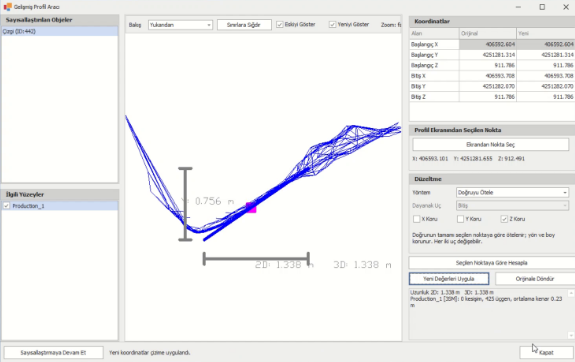Click Sayısallaştırmaya Devam Et button
575x362 pixels.
(53, 352)
